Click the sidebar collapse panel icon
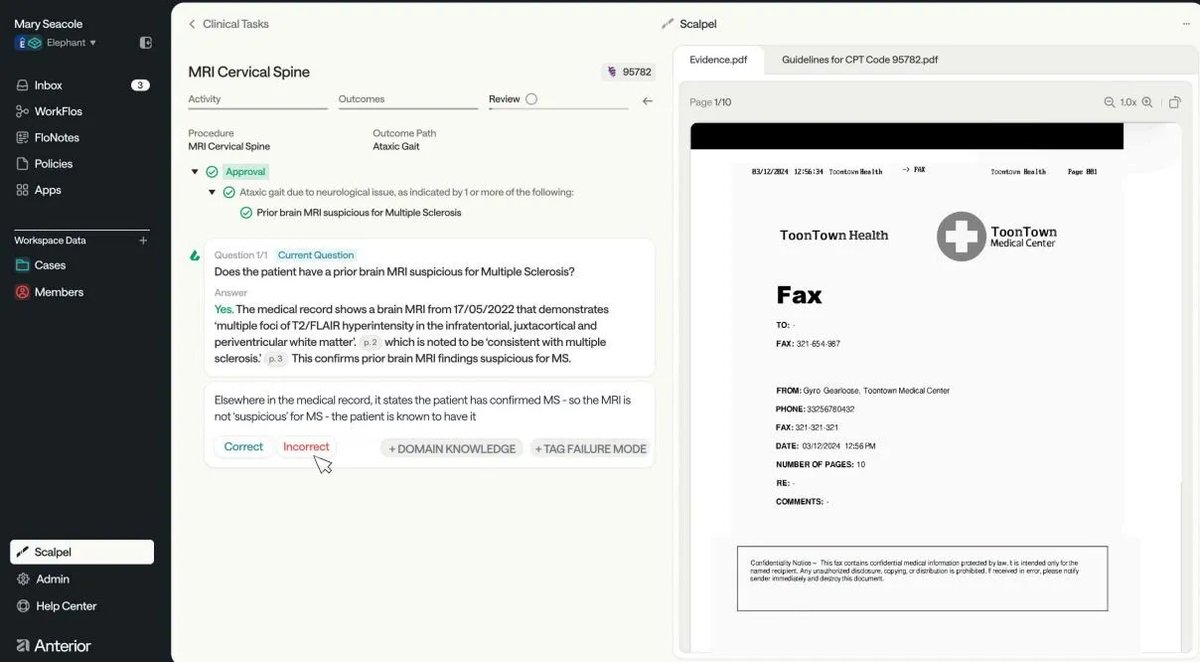 coord(146,43)
